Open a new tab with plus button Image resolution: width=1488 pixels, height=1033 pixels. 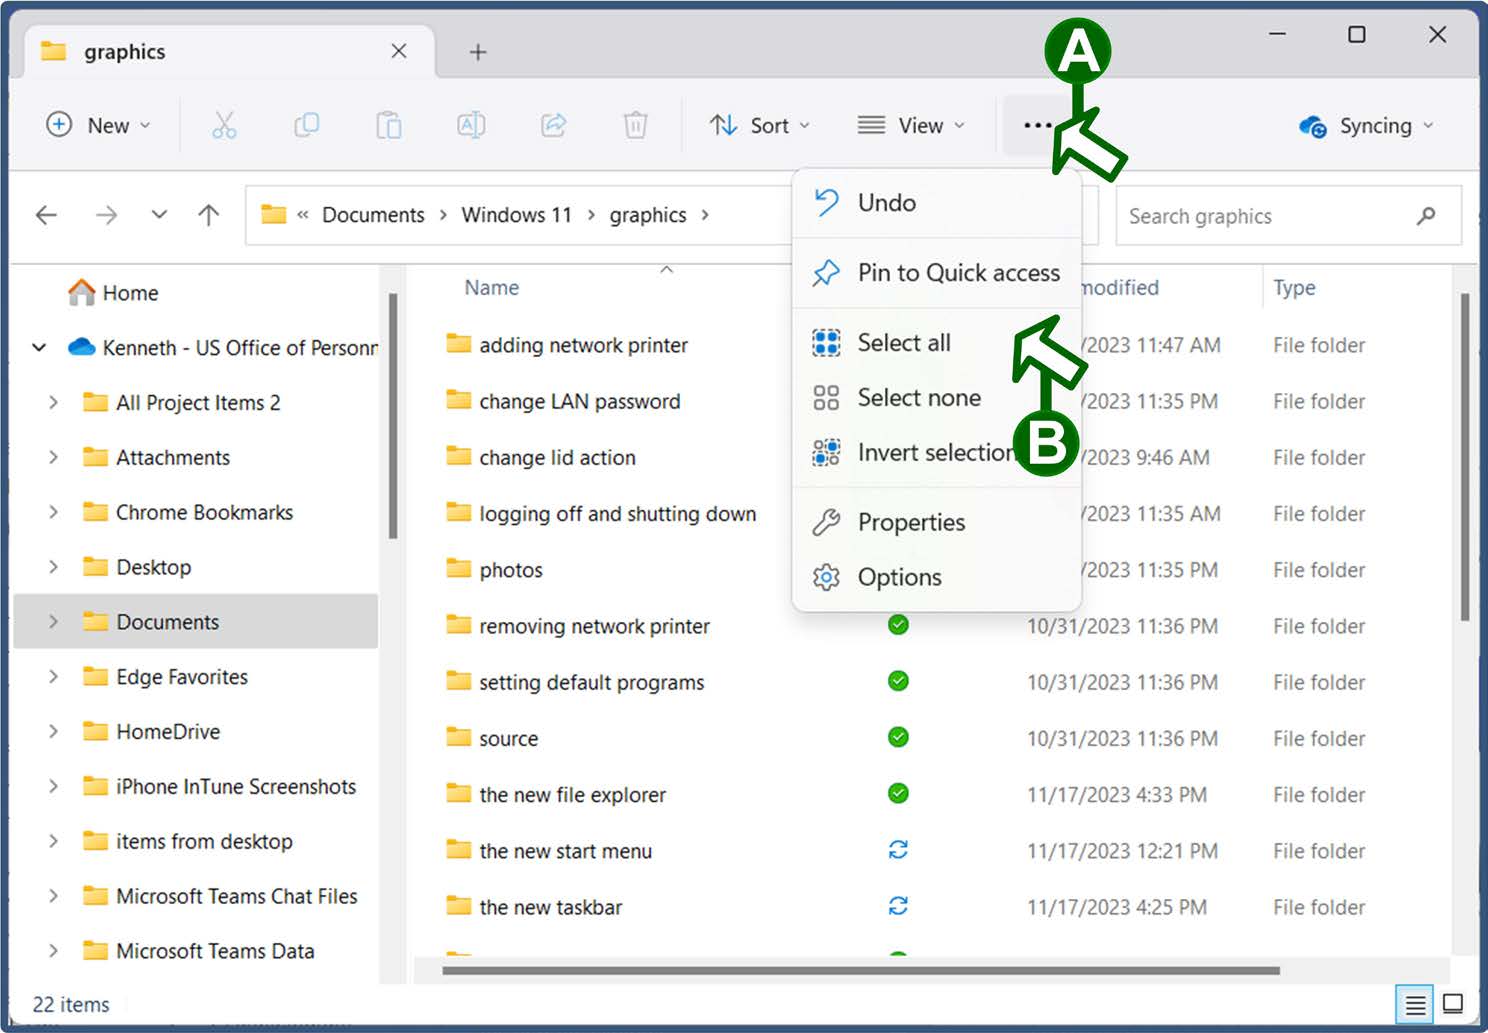pos(478,52)
